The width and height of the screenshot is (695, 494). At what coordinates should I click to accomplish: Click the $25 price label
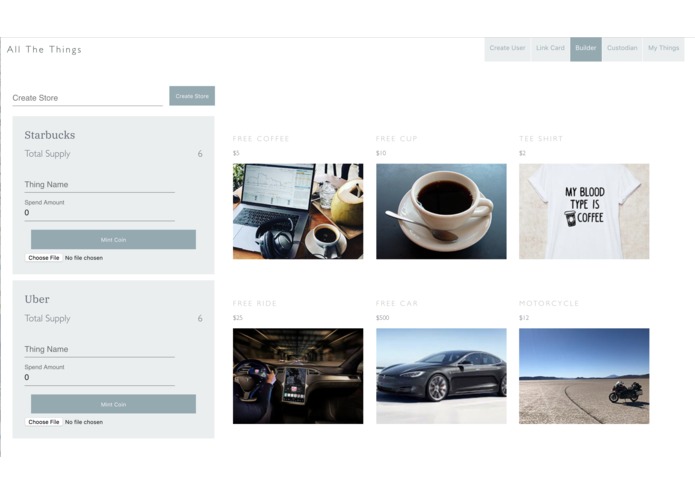[238, 318]
